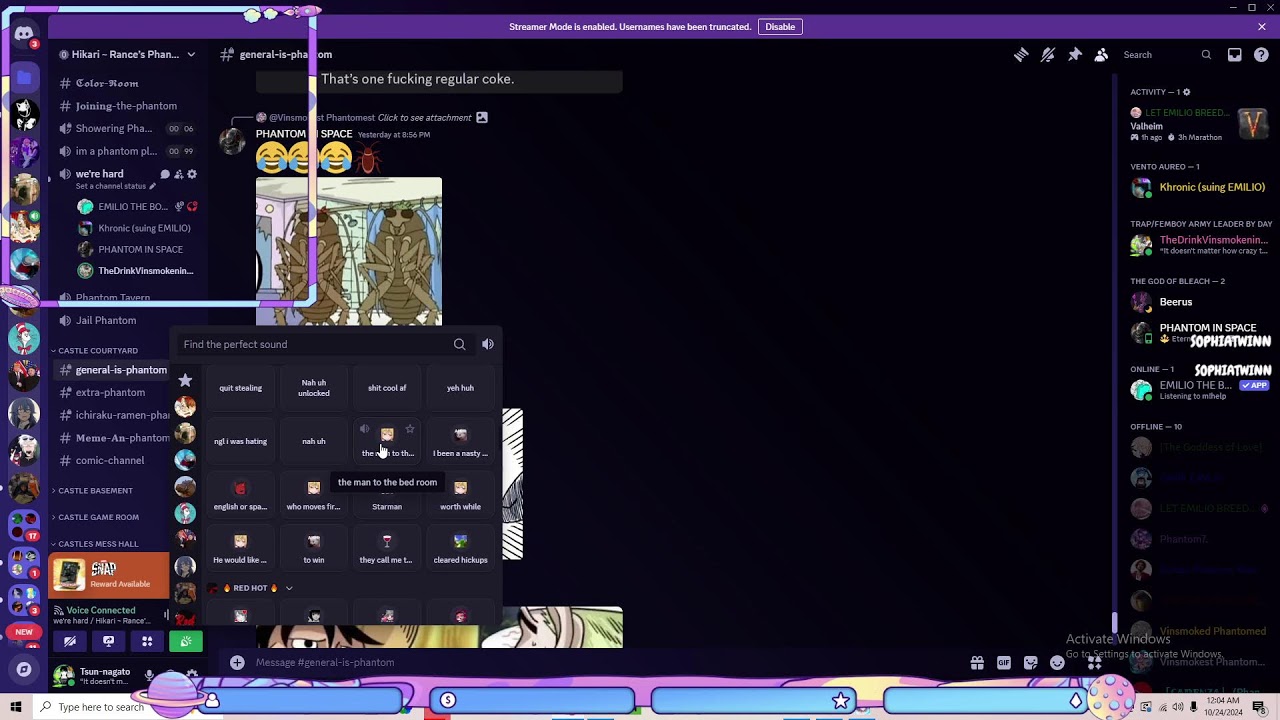Open the Inbox icon
1280x720 pixels.
click(x=1235, y=55)
